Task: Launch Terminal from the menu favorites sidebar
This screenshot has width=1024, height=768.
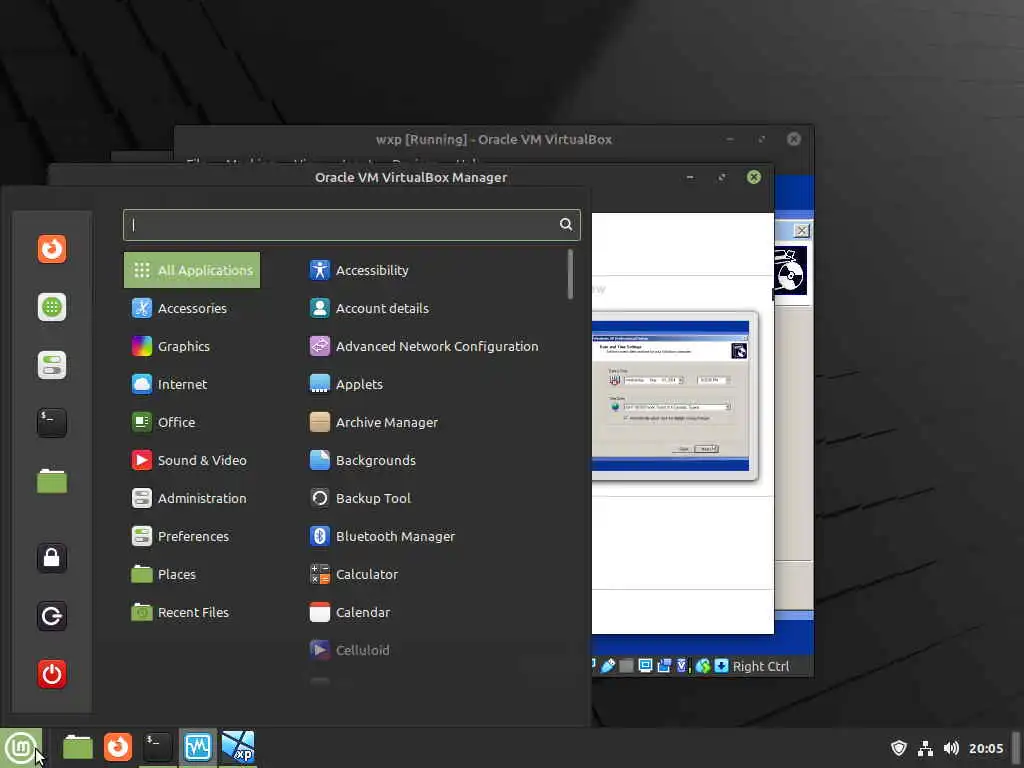Action: (52, 423)
